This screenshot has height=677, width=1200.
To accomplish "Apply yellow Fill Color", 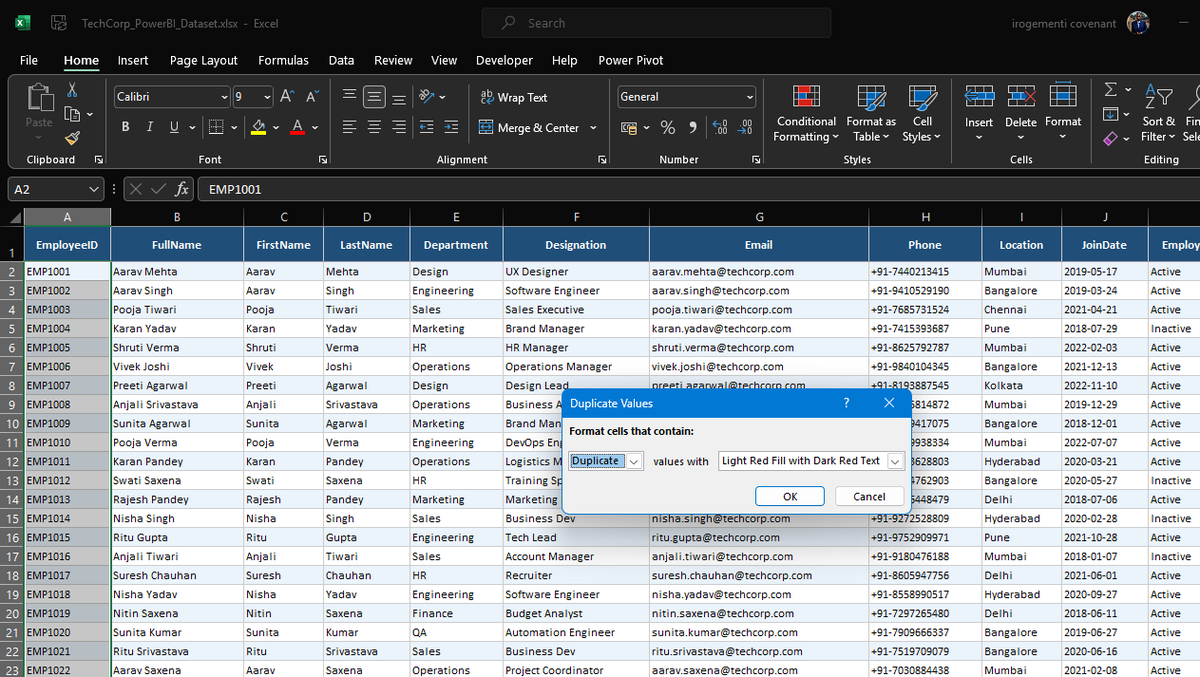I will pyautogui.click(x=259, y=127).
